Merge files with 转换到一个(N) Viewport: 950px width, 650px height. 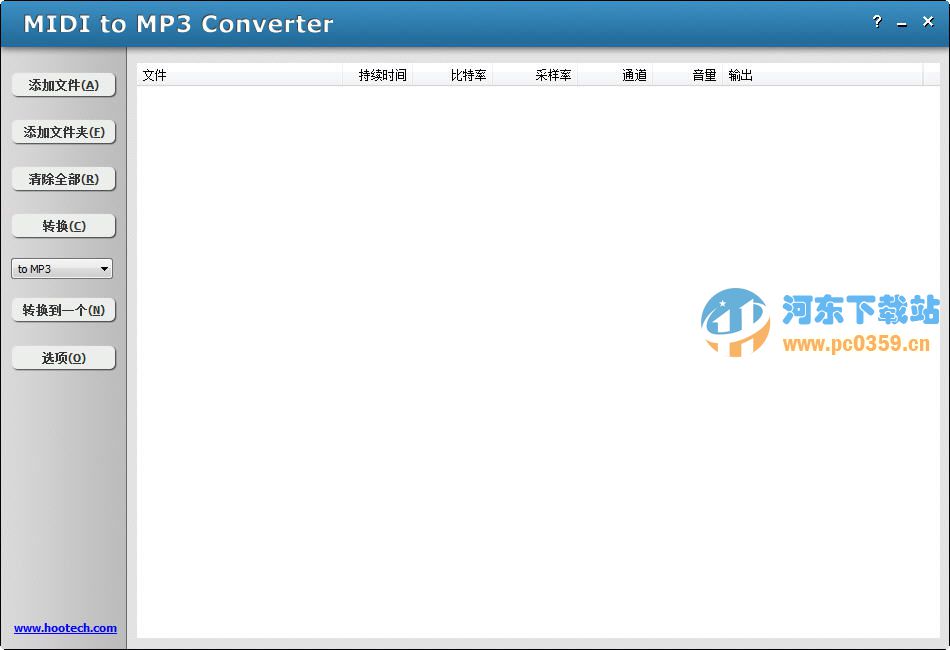click(x=63, y=310)
